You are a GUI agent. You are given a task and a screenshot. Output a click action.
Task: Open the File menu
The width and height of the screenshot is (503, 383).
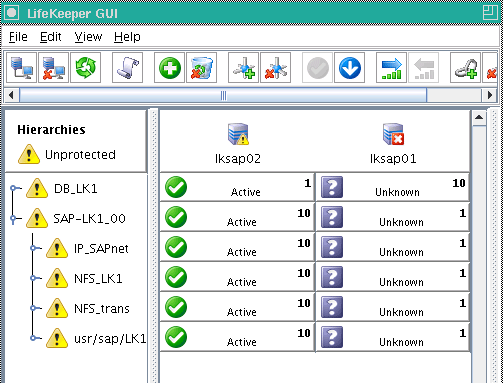pyautogui.click(x=18, y=36)
